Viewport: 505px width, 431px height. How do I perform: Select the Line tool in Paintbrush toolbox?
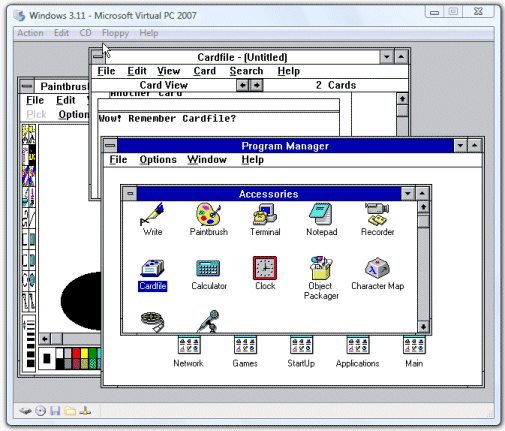click(32, 218)
